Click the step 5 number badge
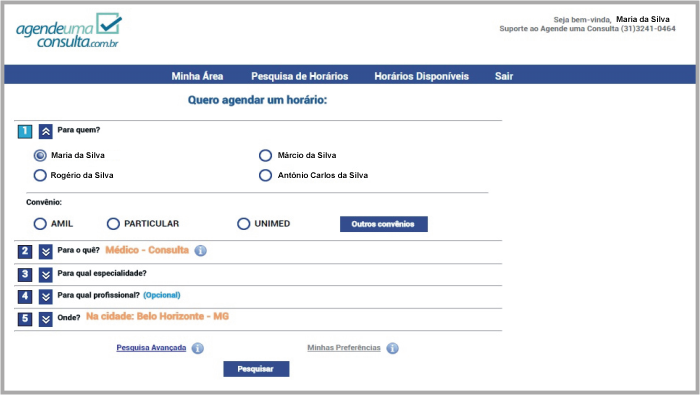The image size is (700, 395). [x=25, y=319]
